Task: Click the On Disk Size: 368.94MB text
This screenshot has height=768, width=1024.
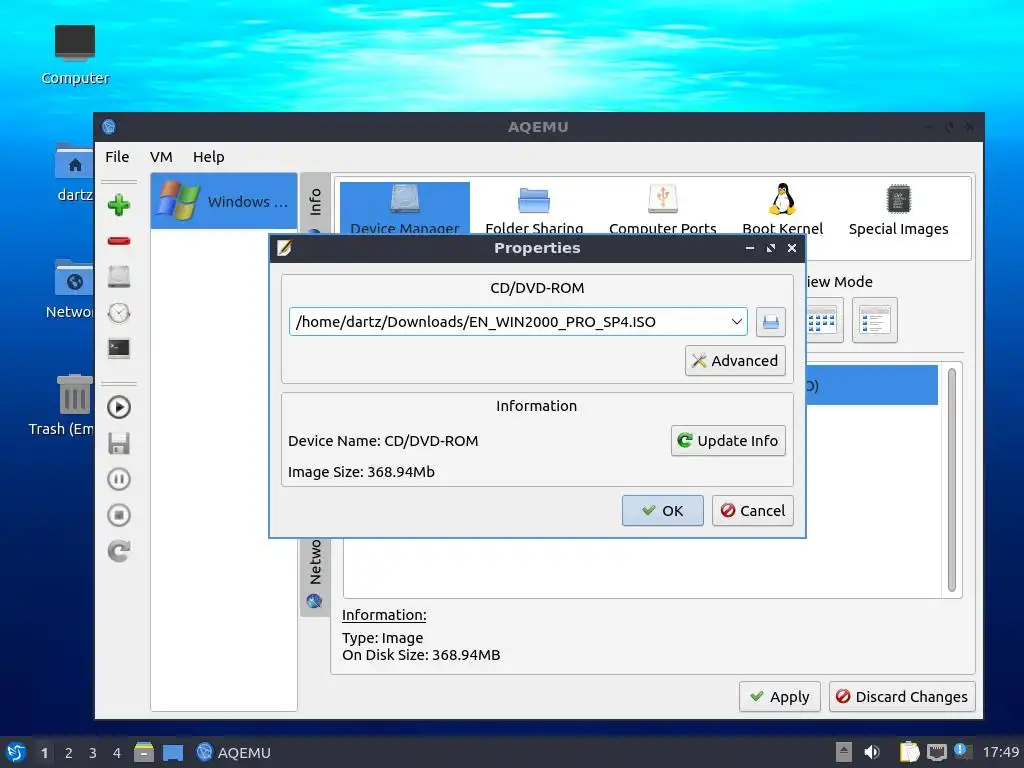Action: [421, 655]
